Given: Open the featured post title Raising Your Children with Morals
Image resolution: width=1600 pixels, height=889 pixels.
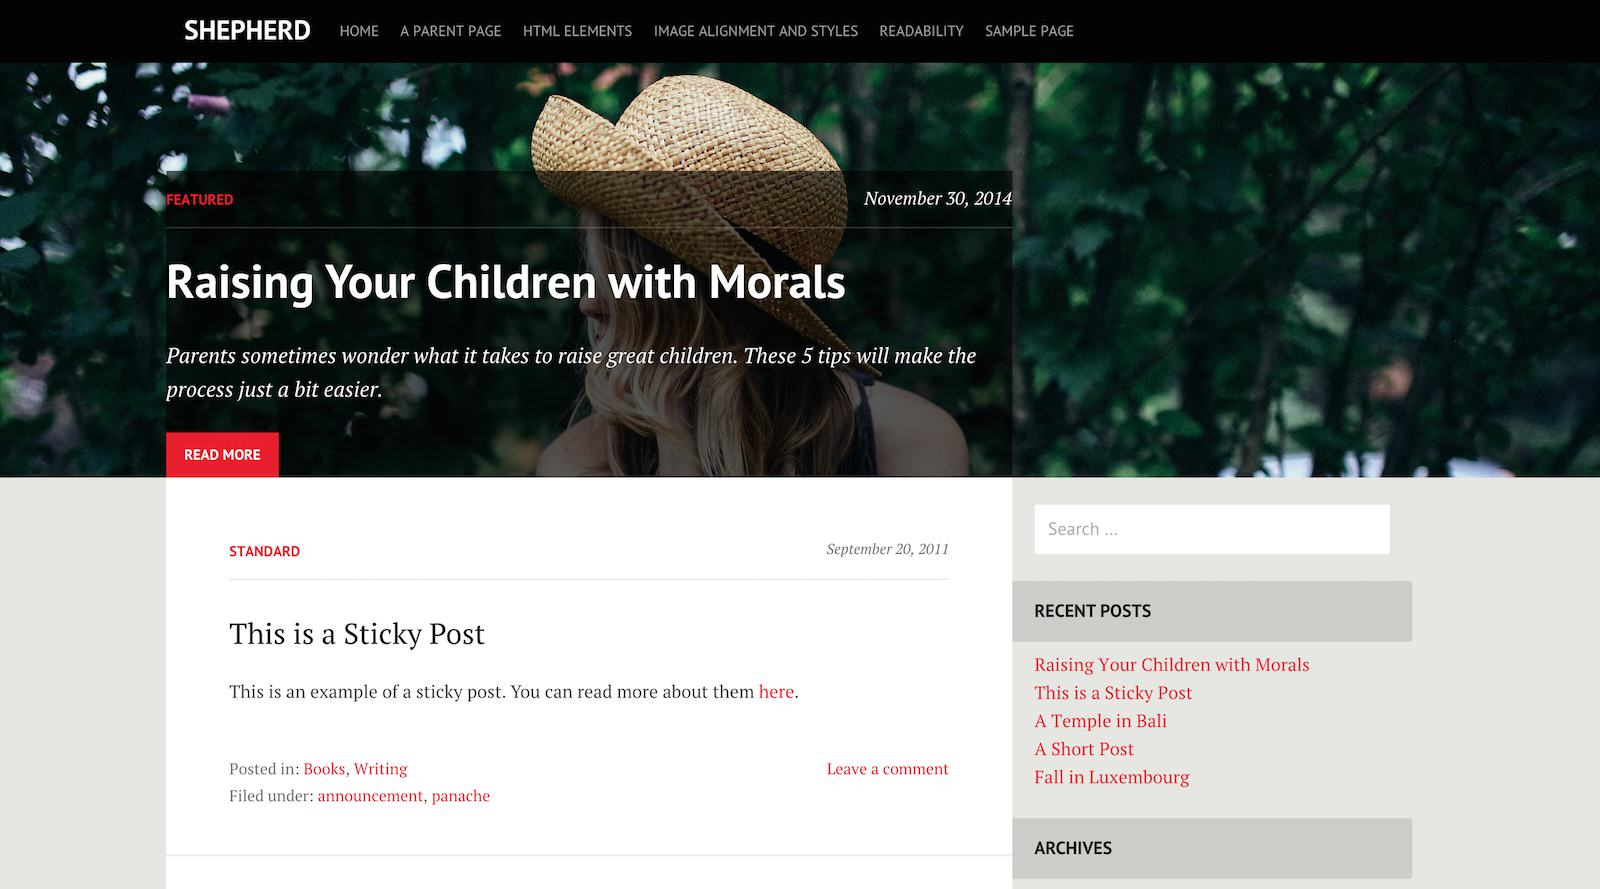Looking at the screenshot, I should (x=506, y=282).
